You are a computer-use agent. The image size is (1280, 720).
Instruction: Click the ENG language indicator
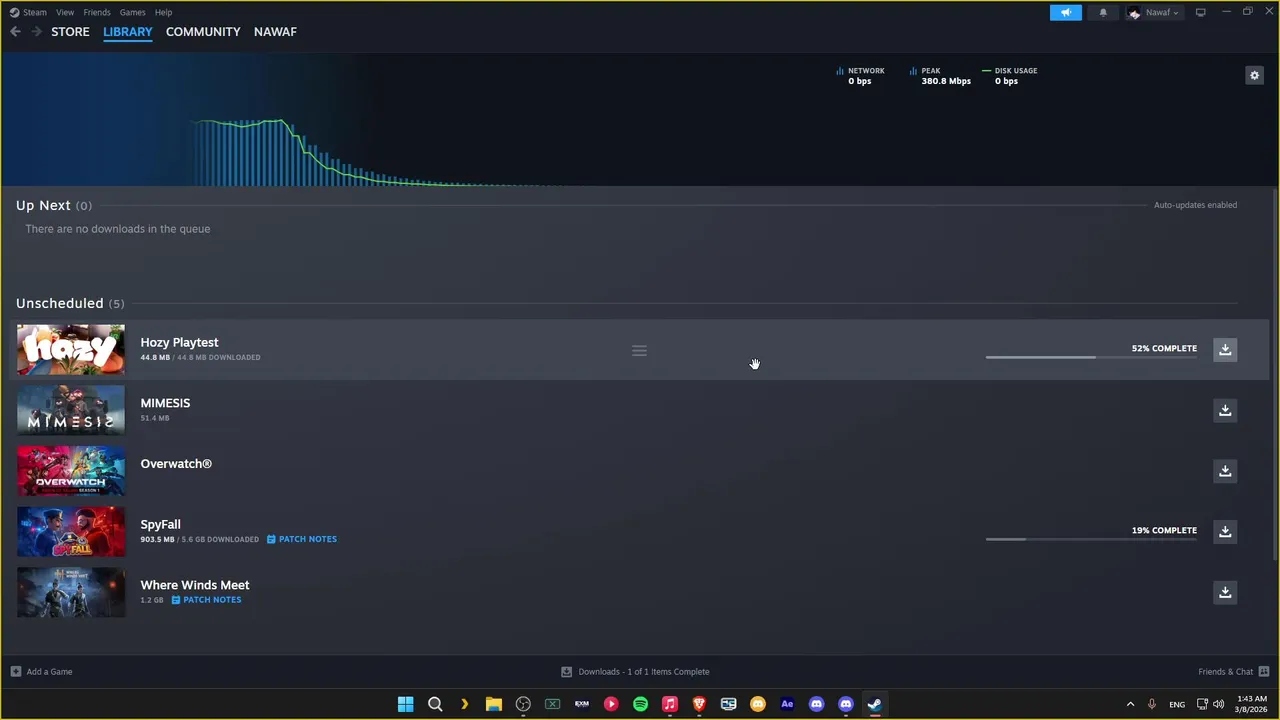coord(1177,704)
